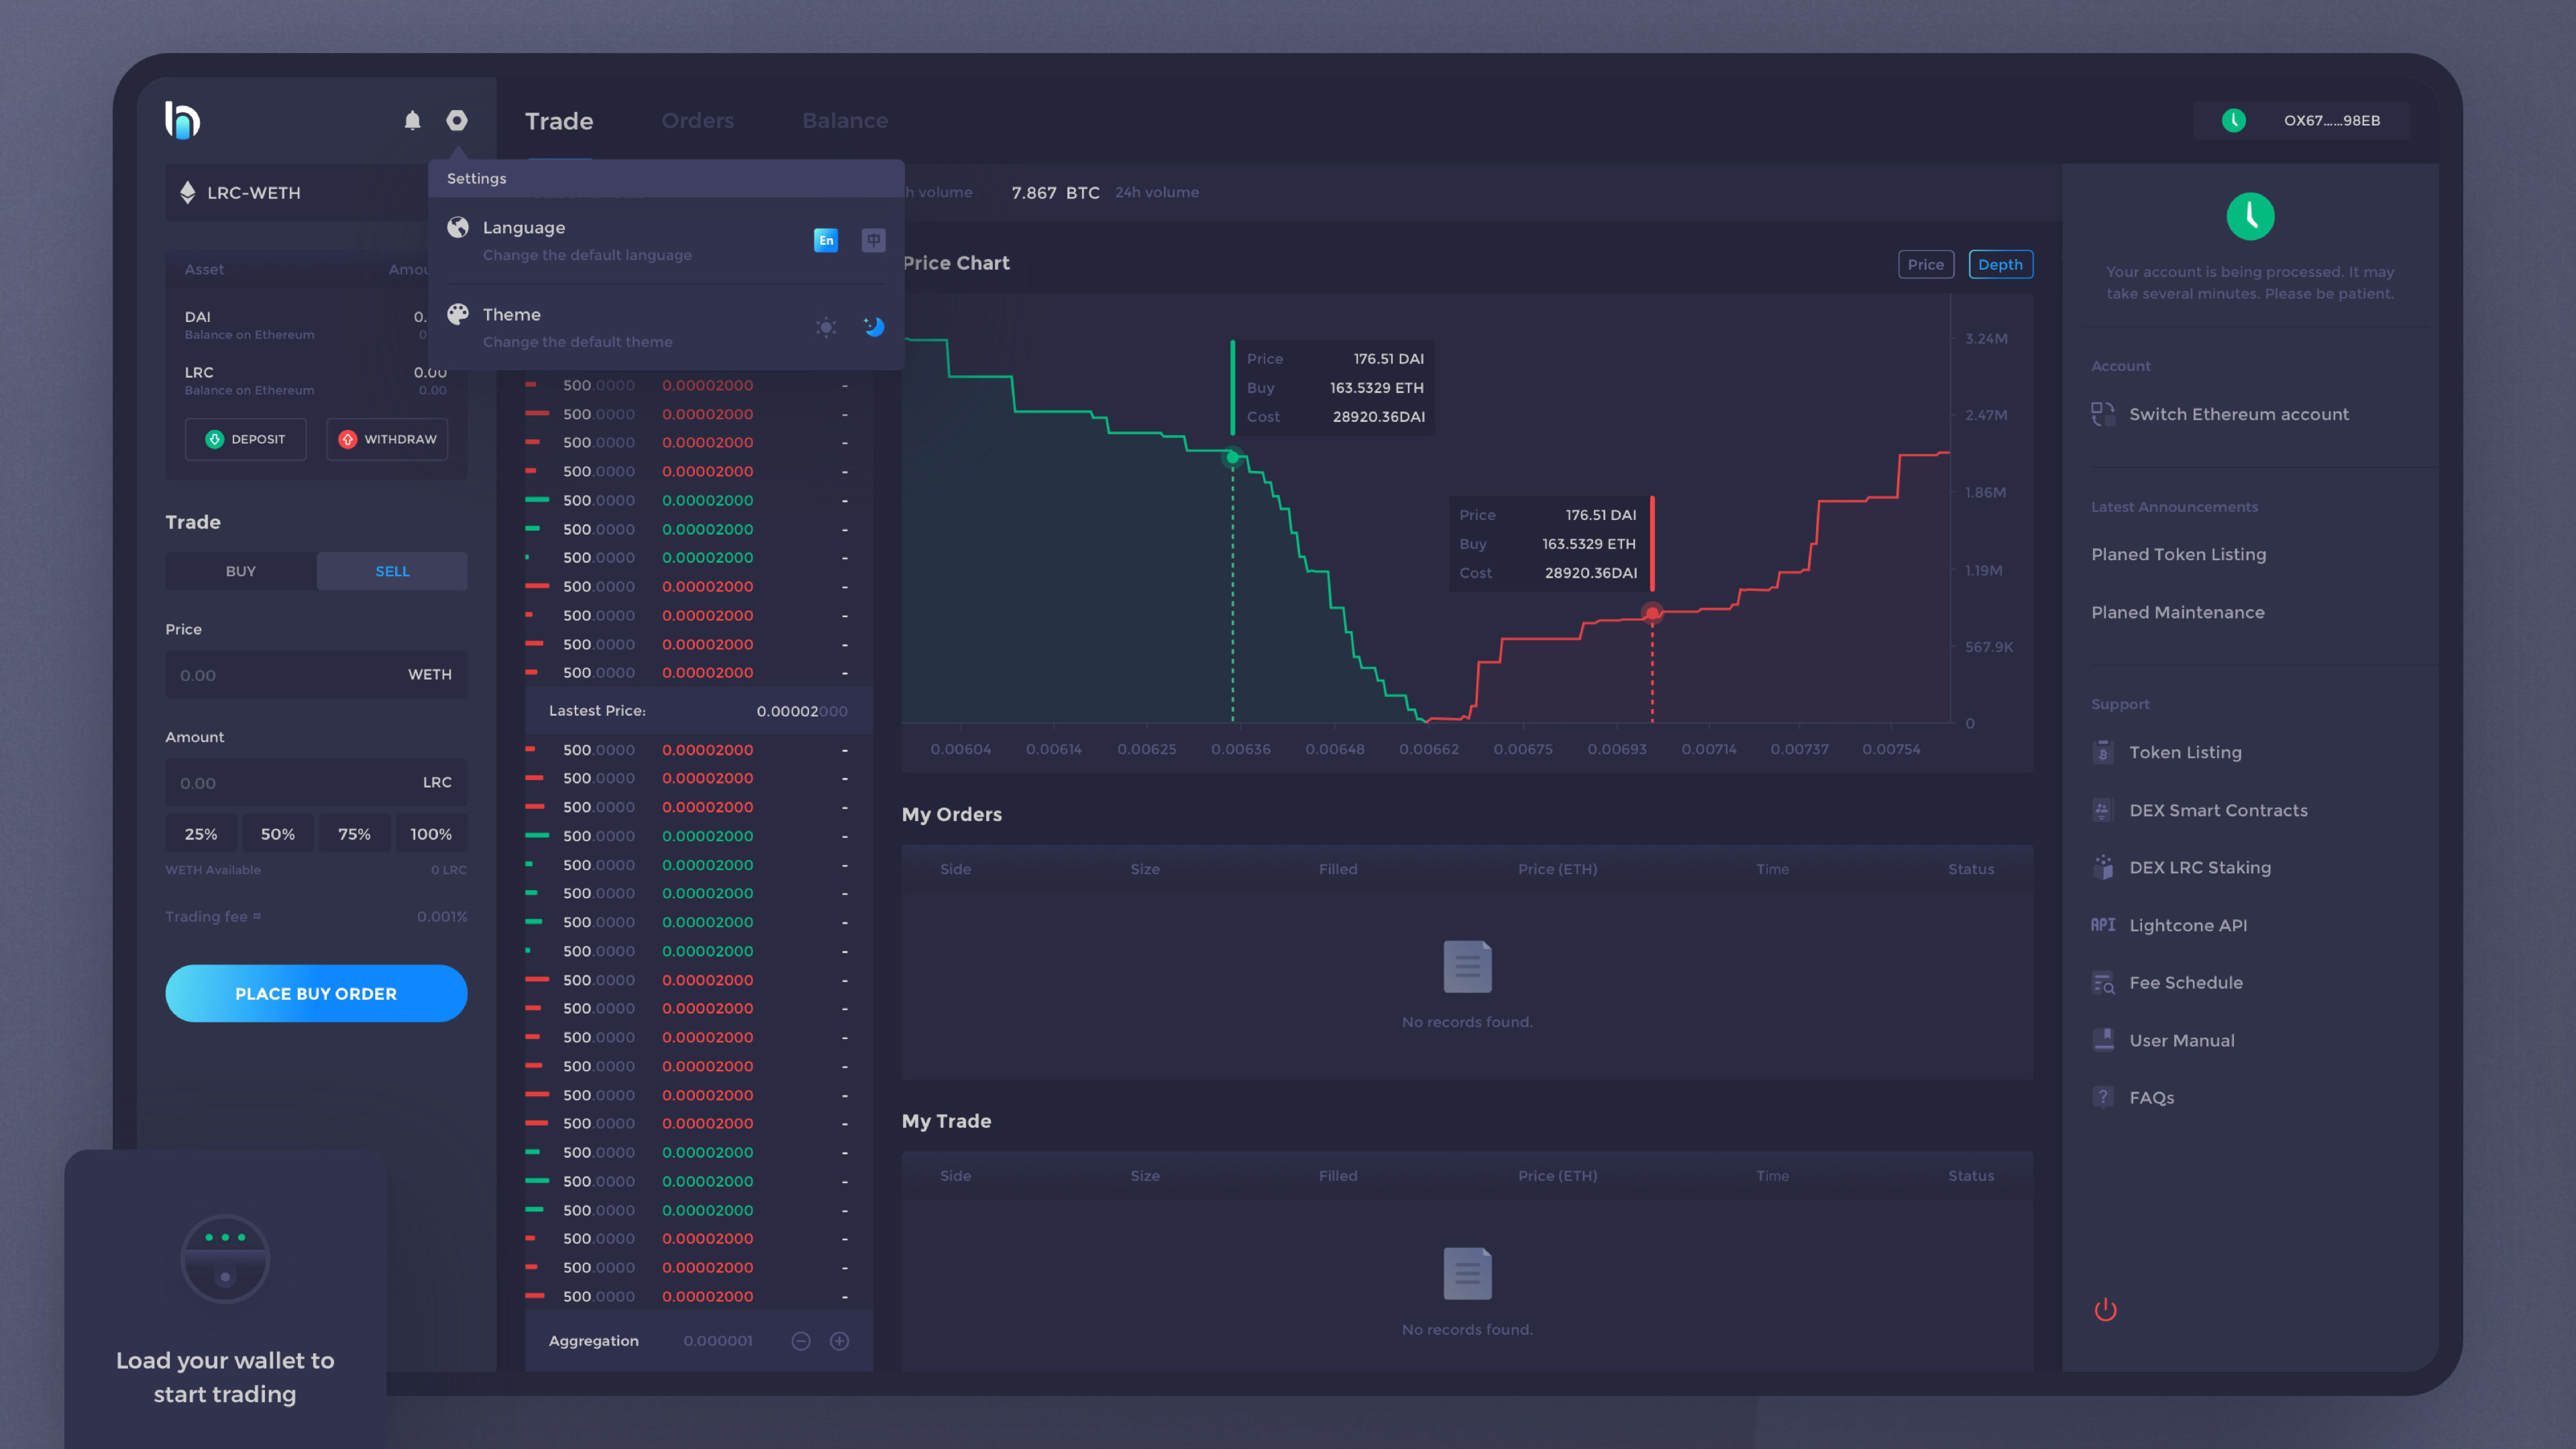Set amount to 75%

pos(354,834)
